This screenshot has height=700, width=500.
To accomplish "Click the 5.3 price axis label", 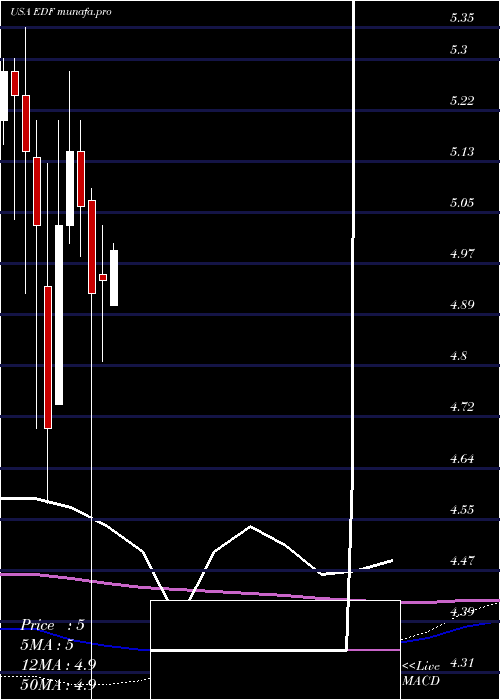I will point(459,50).
